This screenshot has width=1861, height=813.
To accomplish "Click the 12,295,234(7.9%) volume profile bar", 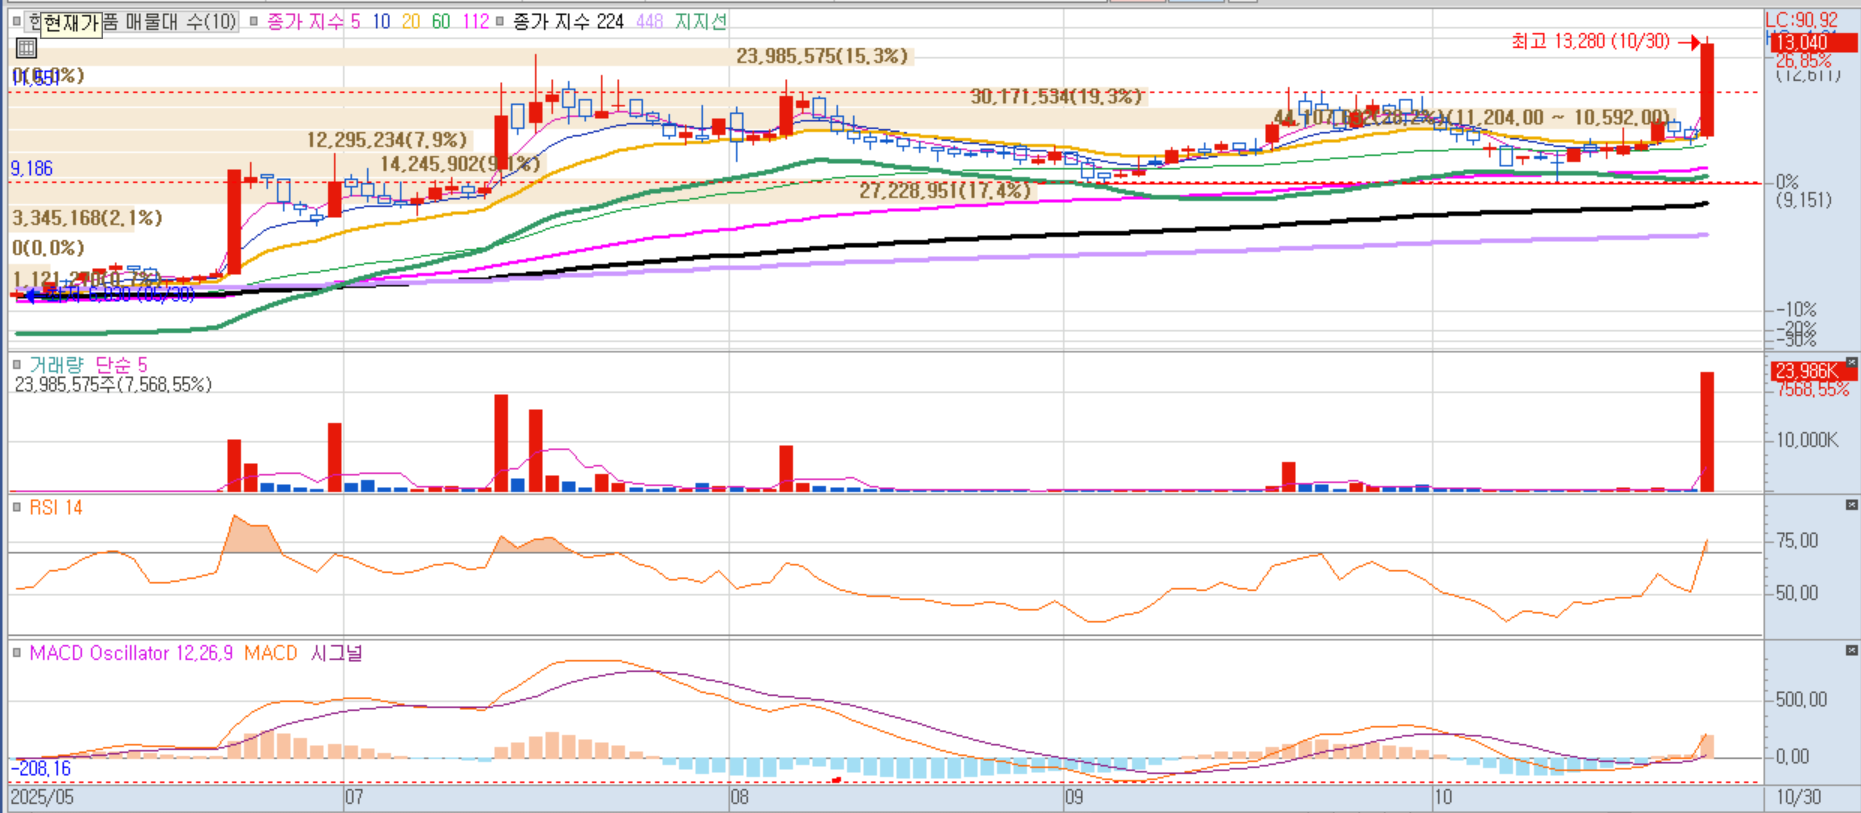I will click(x=240, y=140).
